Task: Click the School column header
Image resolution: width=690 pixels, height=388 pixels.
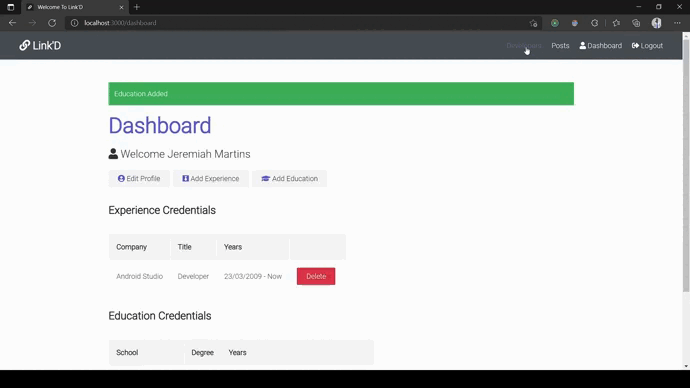Action: coord(127,352)
